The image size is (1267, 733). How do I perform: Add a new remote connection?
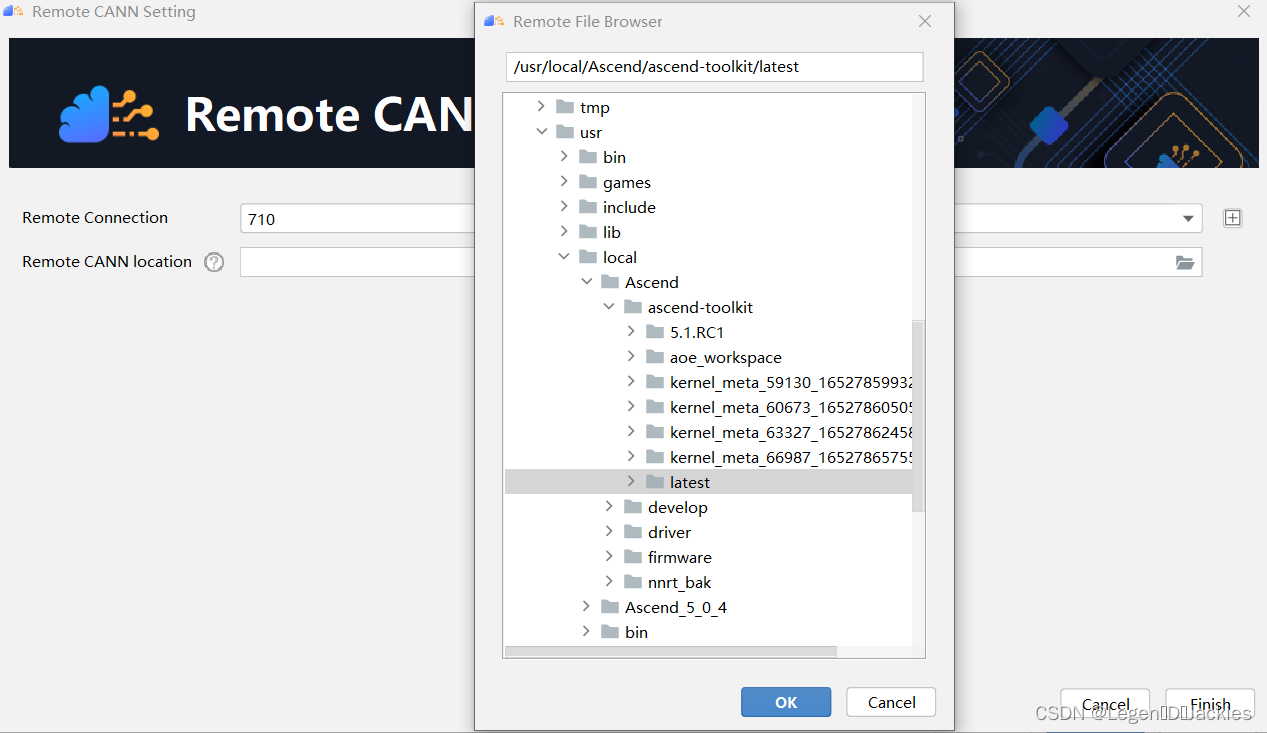(1233, 218)
